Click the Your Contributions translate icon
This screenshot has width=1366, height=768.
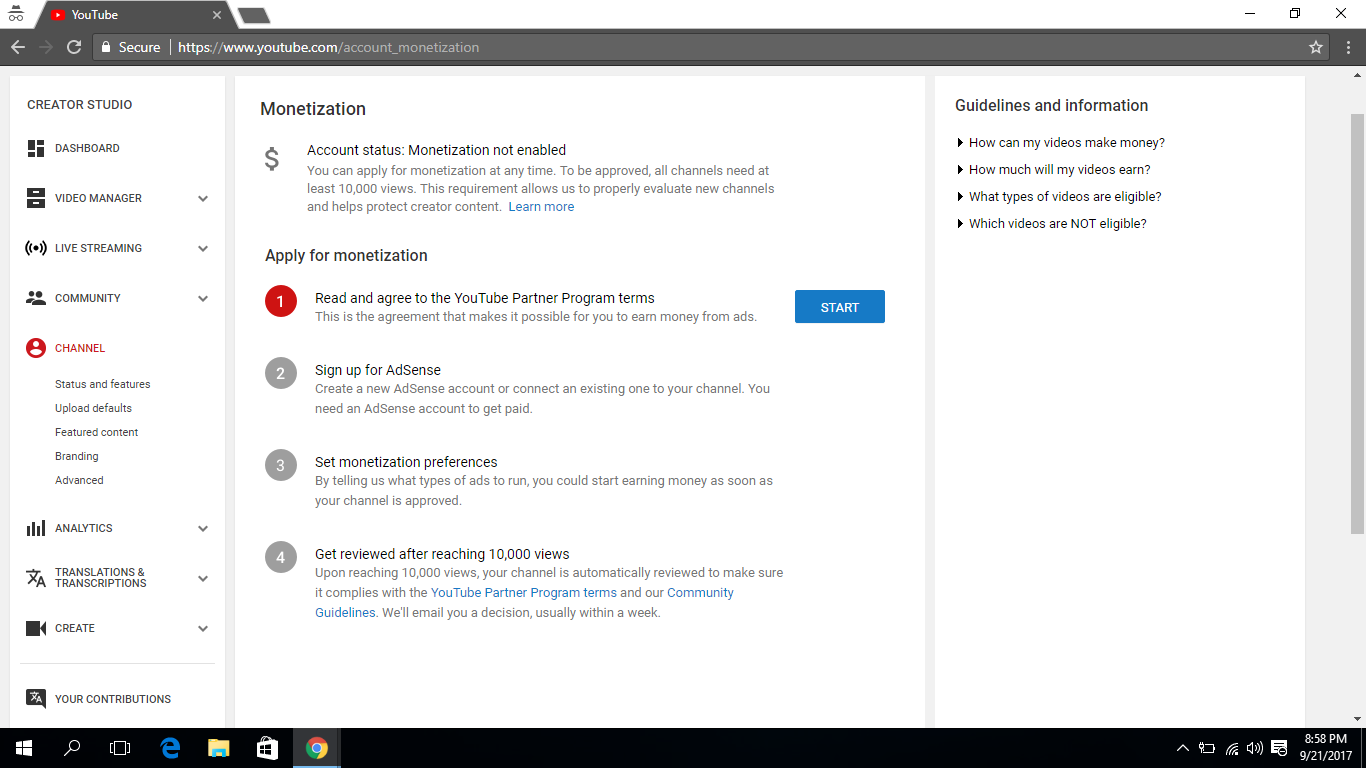[36, 698]
